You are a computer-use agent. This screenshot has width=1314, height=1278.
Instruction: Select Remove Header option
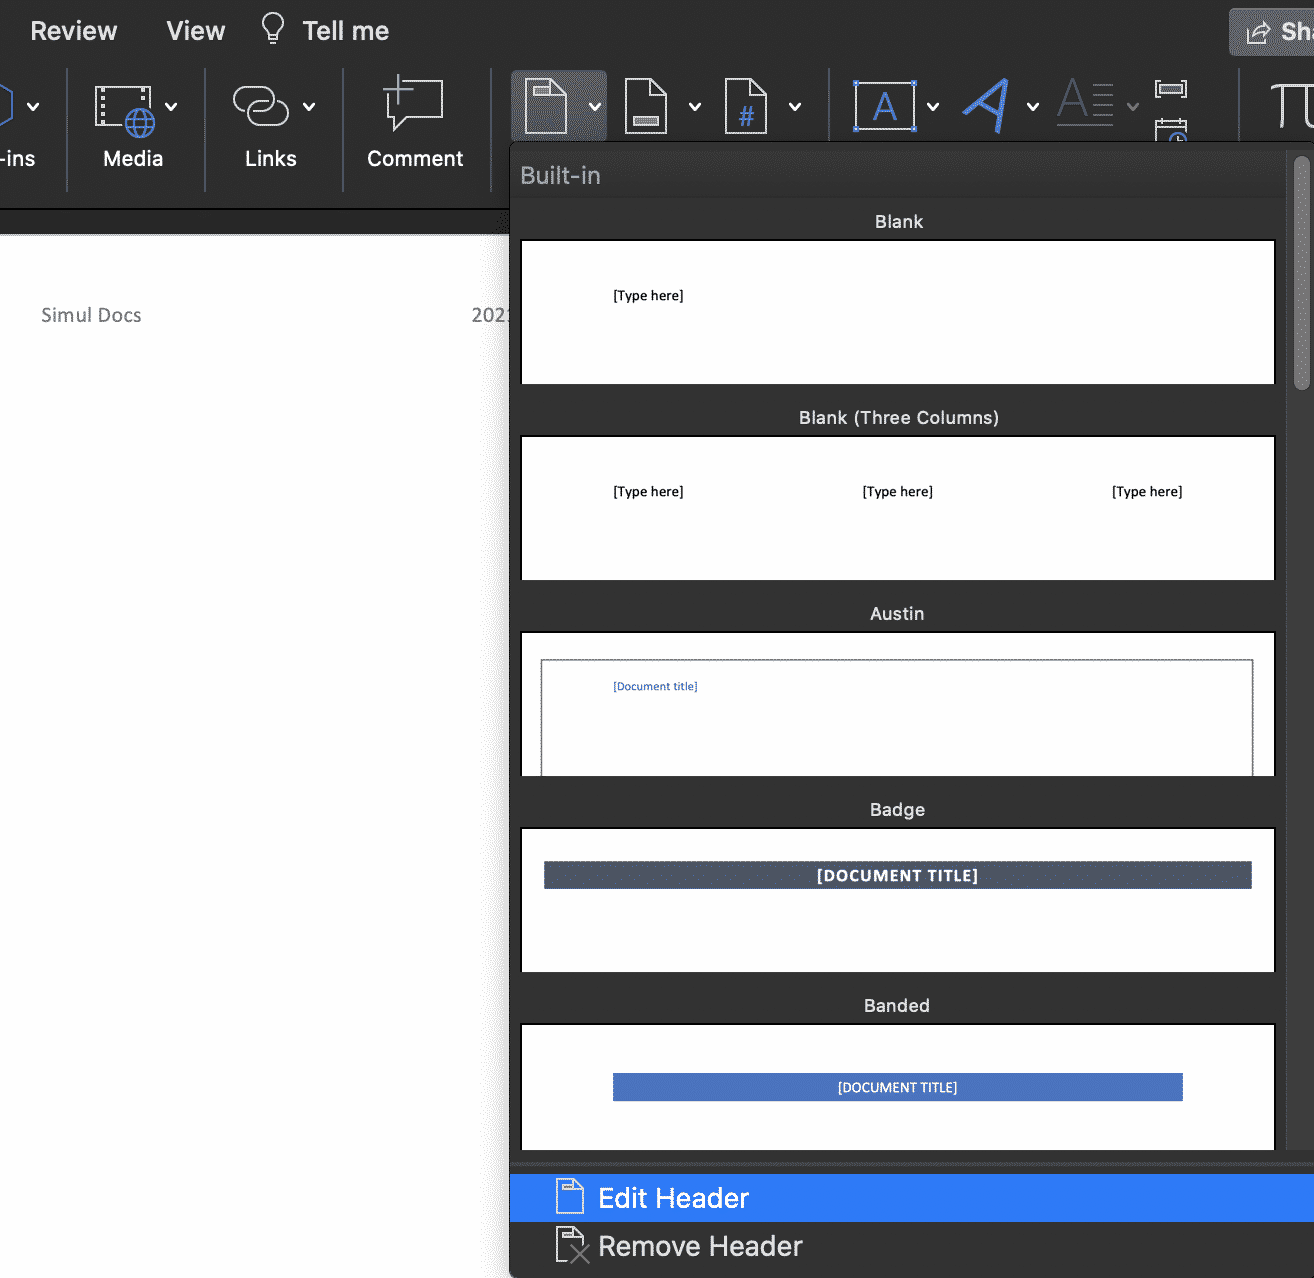click(699, 1246)
